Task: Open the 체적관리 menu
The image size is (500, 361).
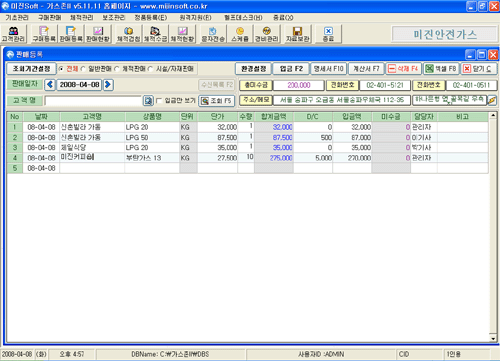Action: click(x=81, y=17)
